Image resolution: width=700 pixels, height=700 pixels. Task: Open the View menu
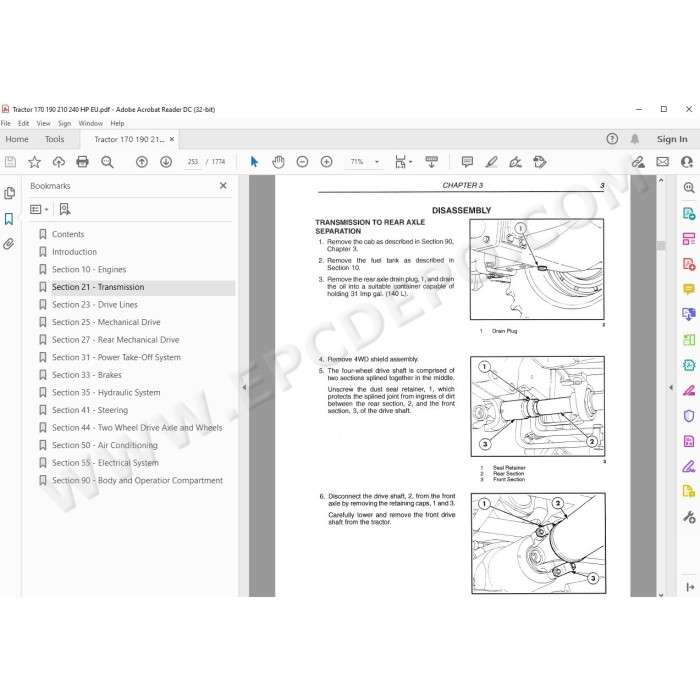tap(43, 123)
